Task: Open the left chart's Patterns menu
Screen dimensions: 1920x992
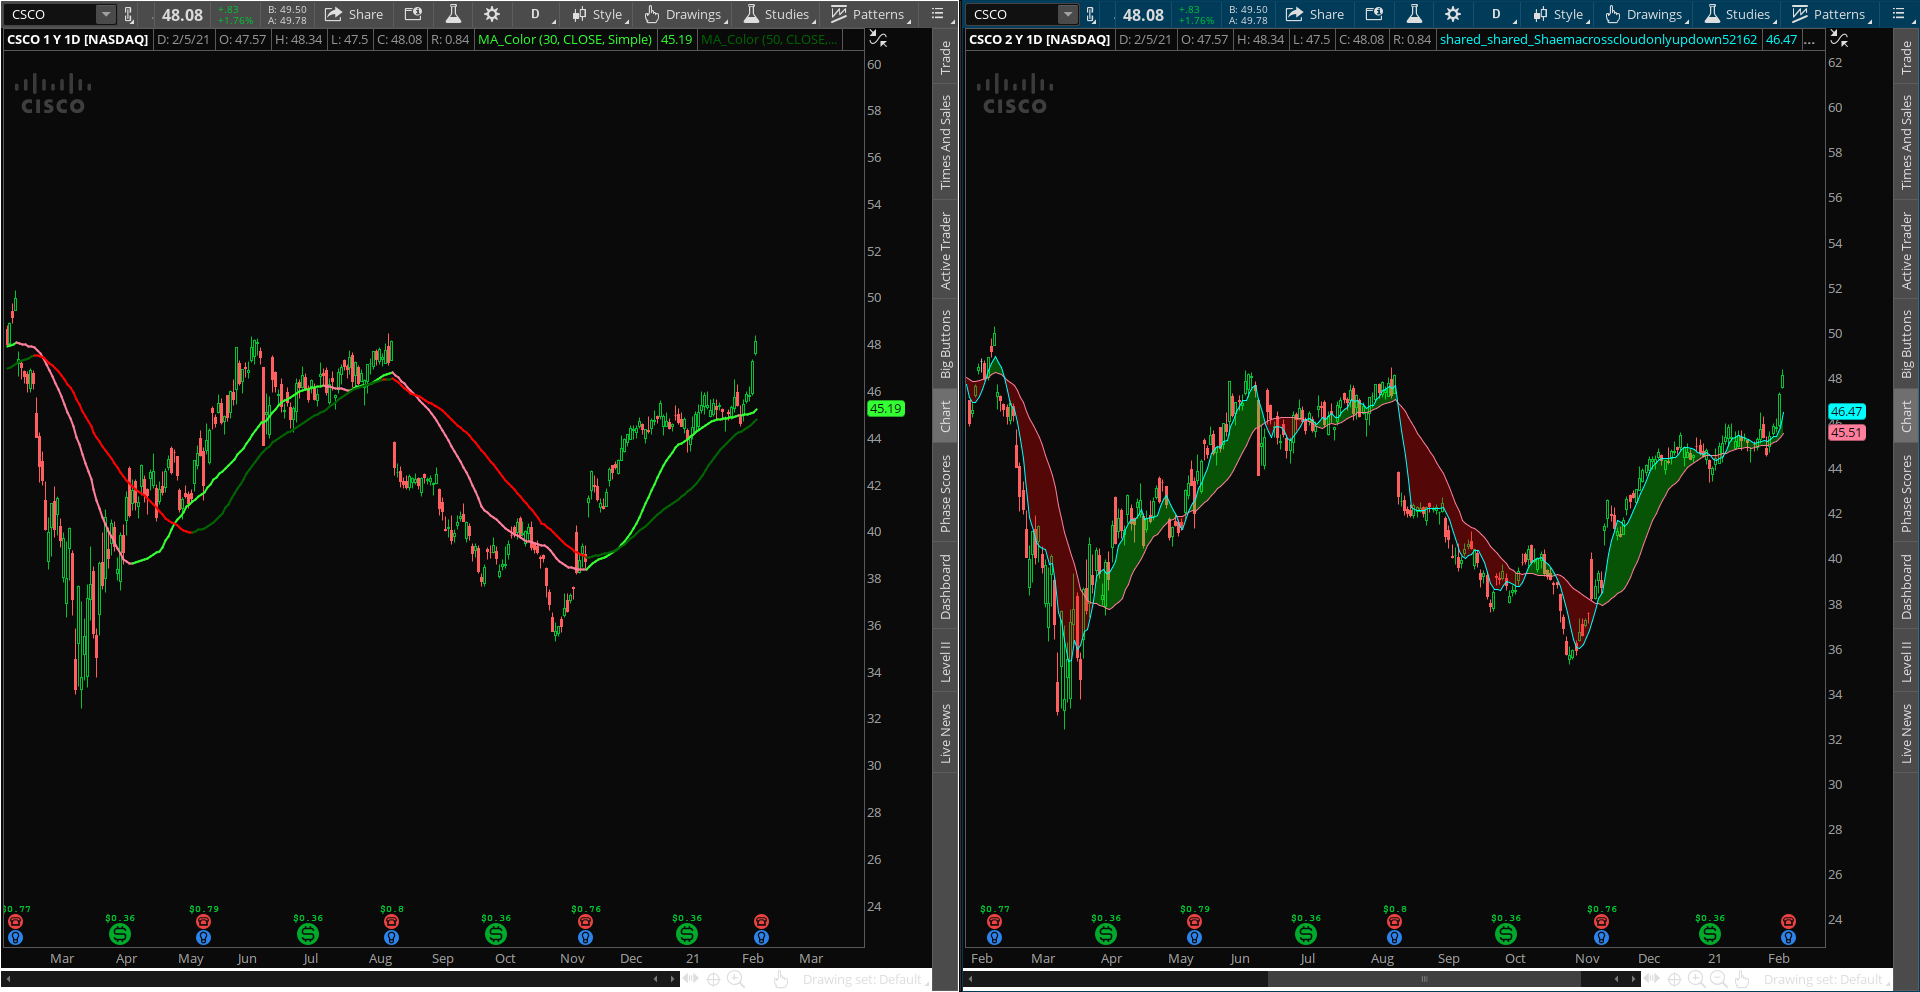Action: pyautogui.click(x=870, y=14)
